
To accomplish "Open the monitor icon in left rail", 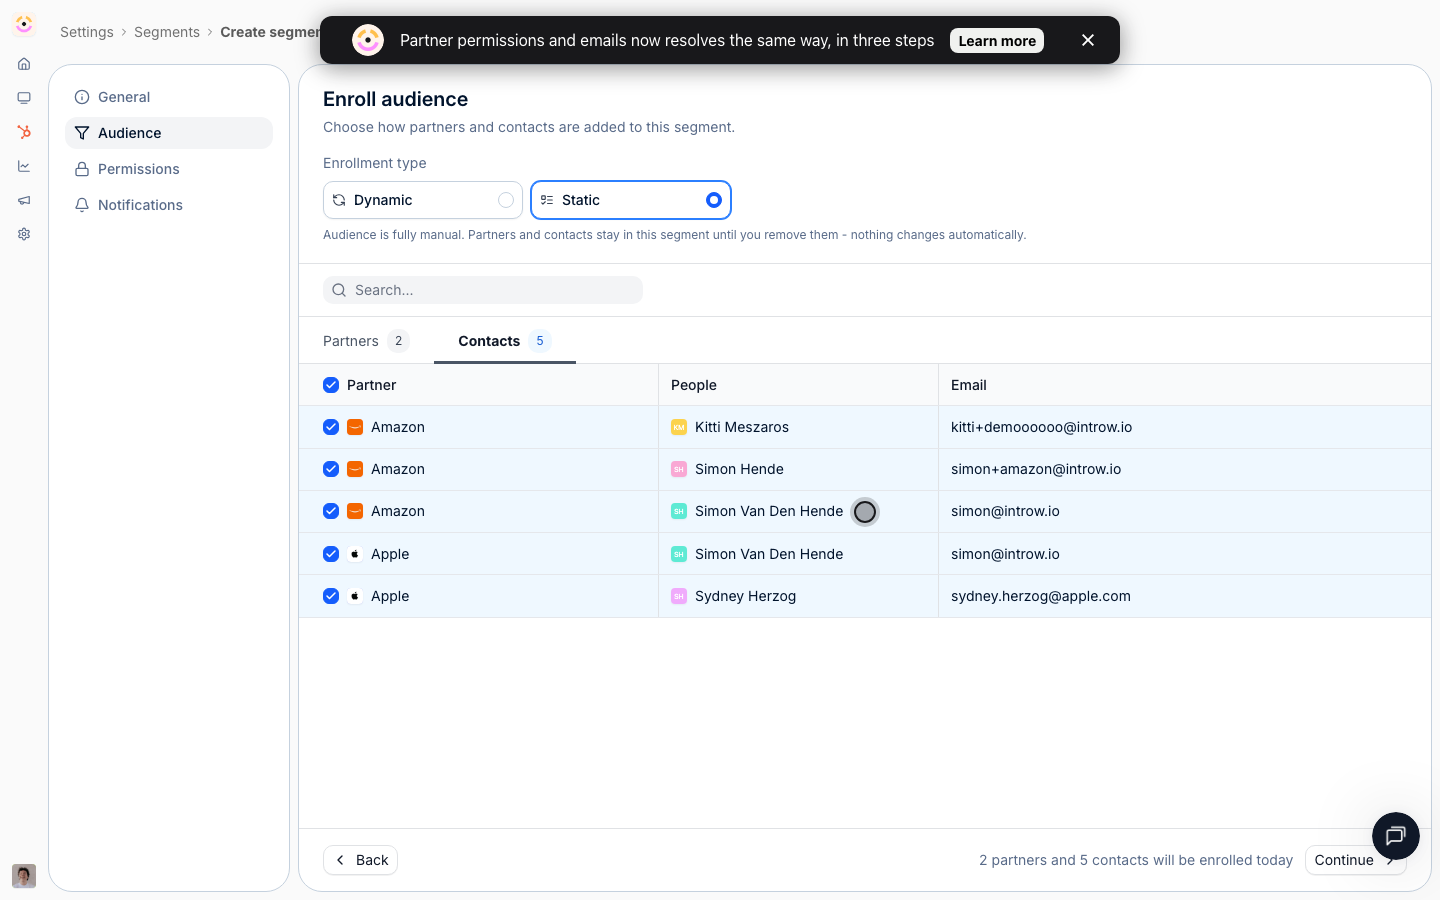I will point(24,98).
